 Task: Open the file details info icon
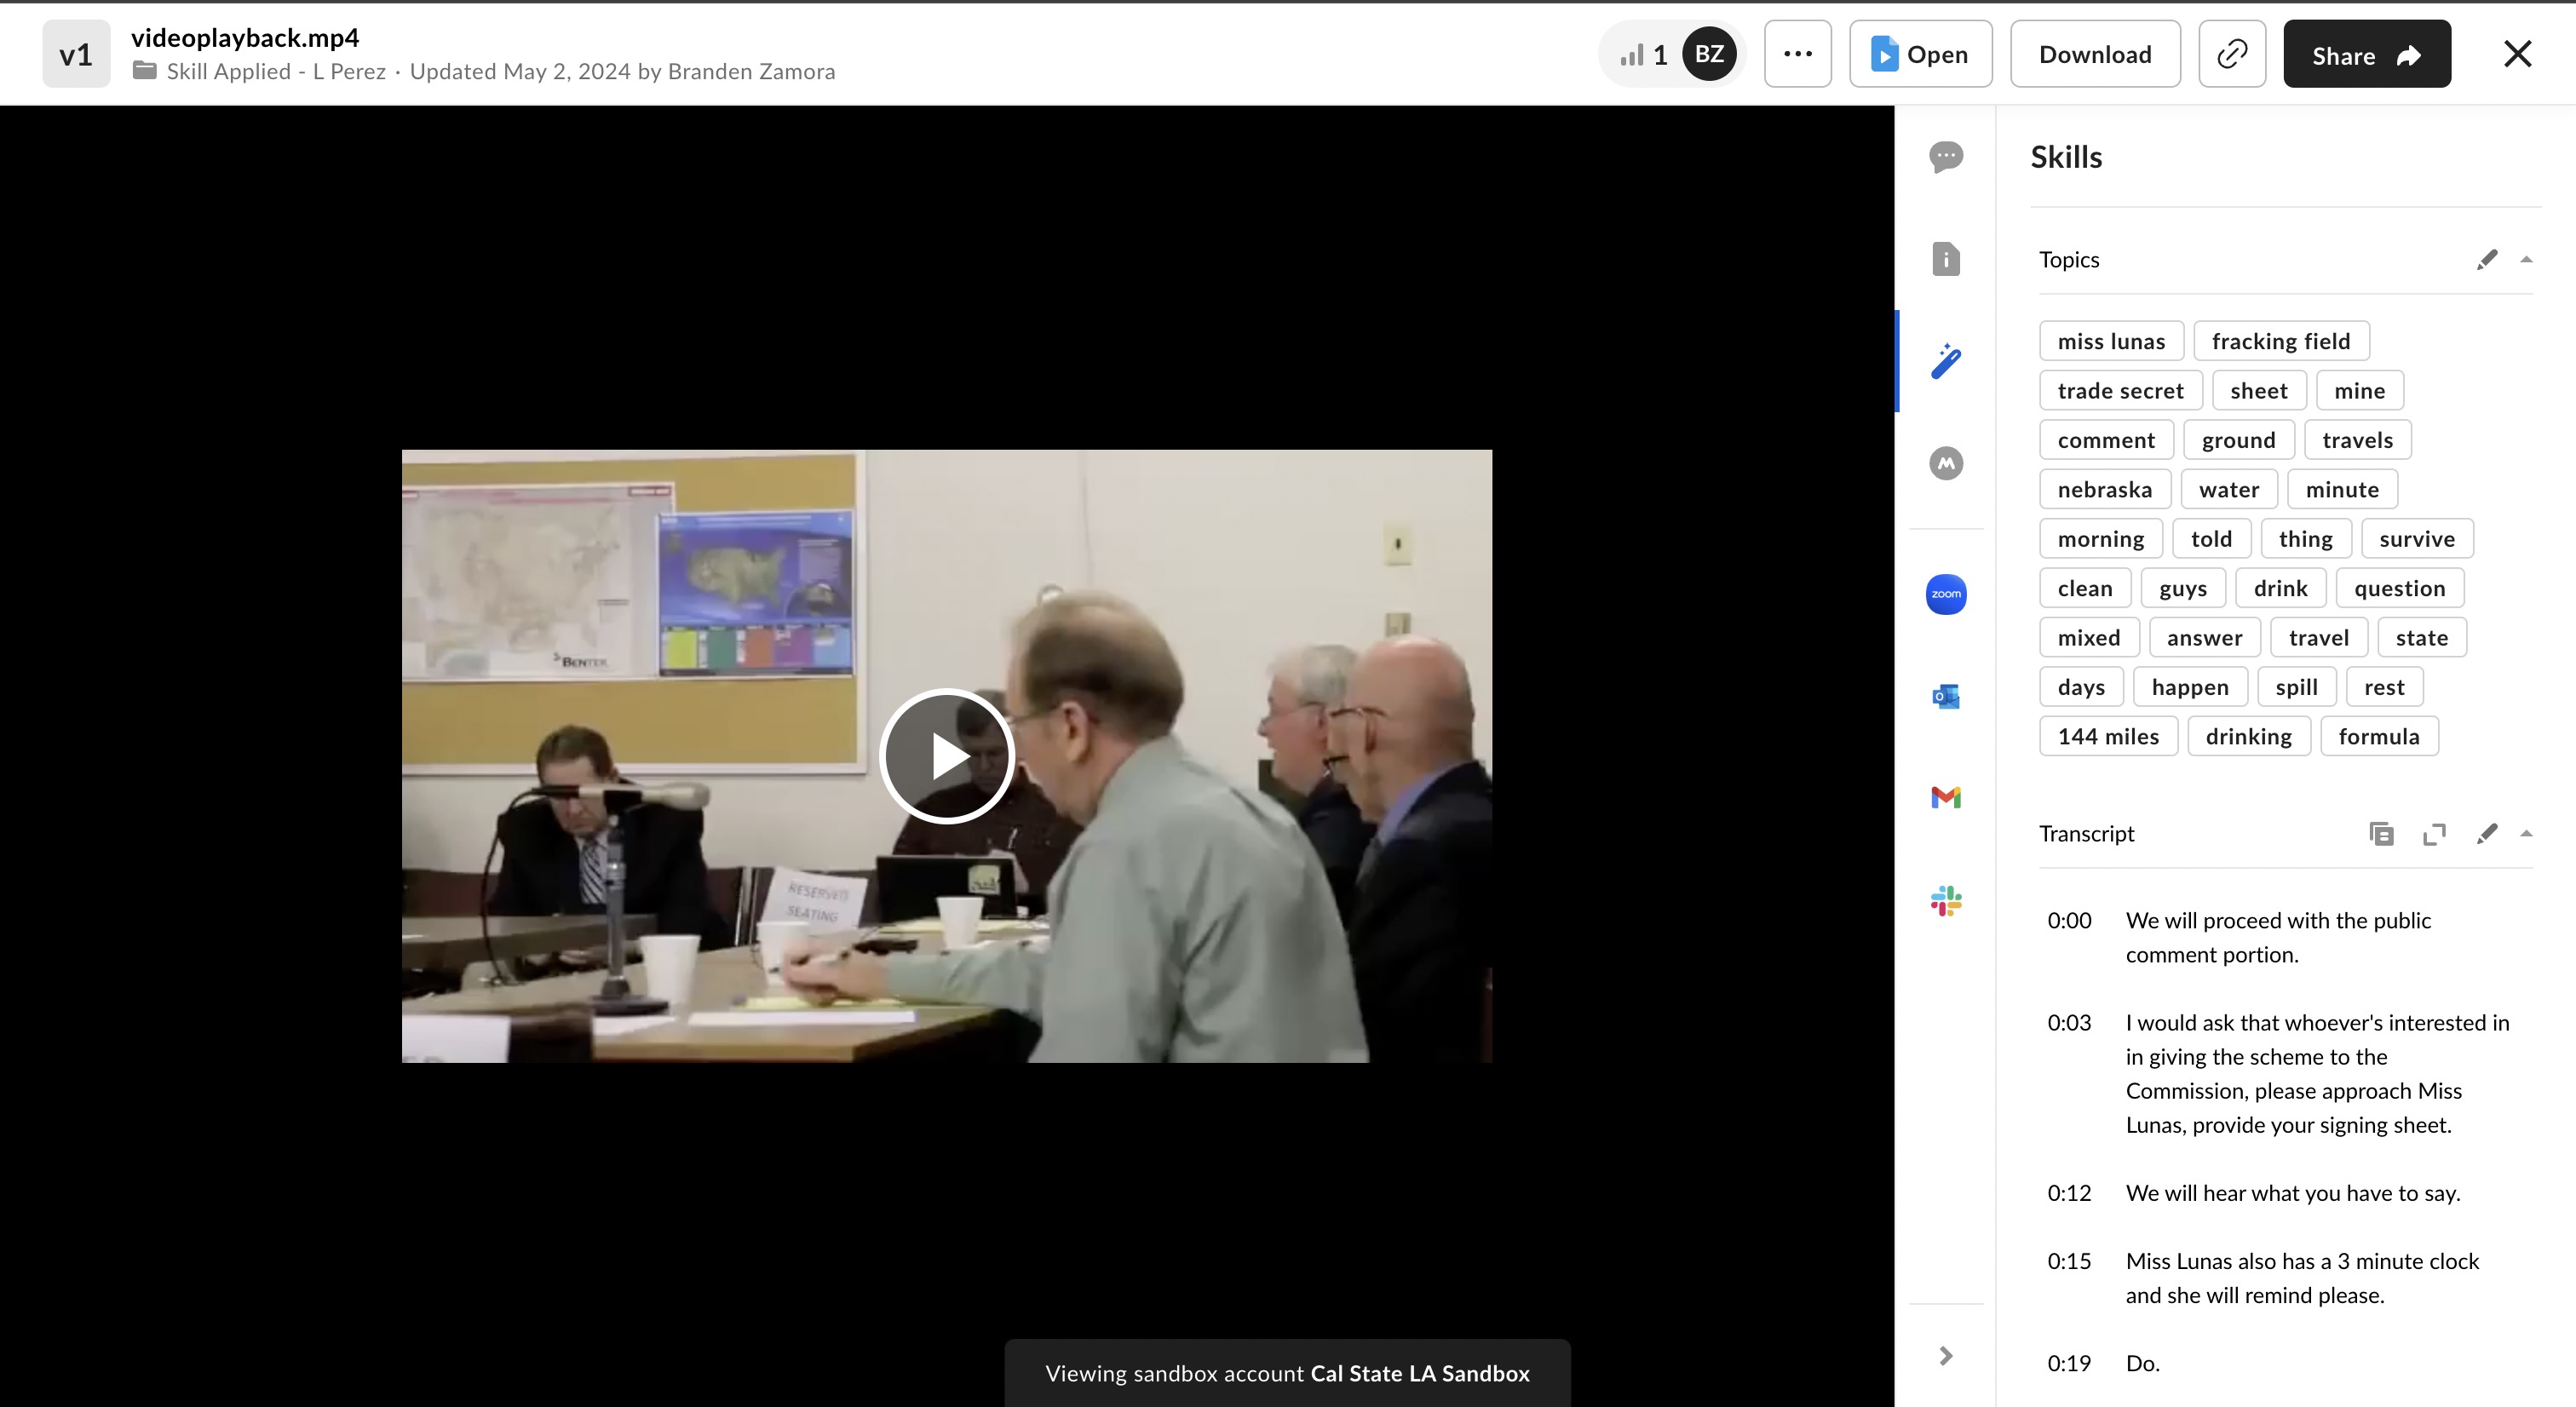1945,259
